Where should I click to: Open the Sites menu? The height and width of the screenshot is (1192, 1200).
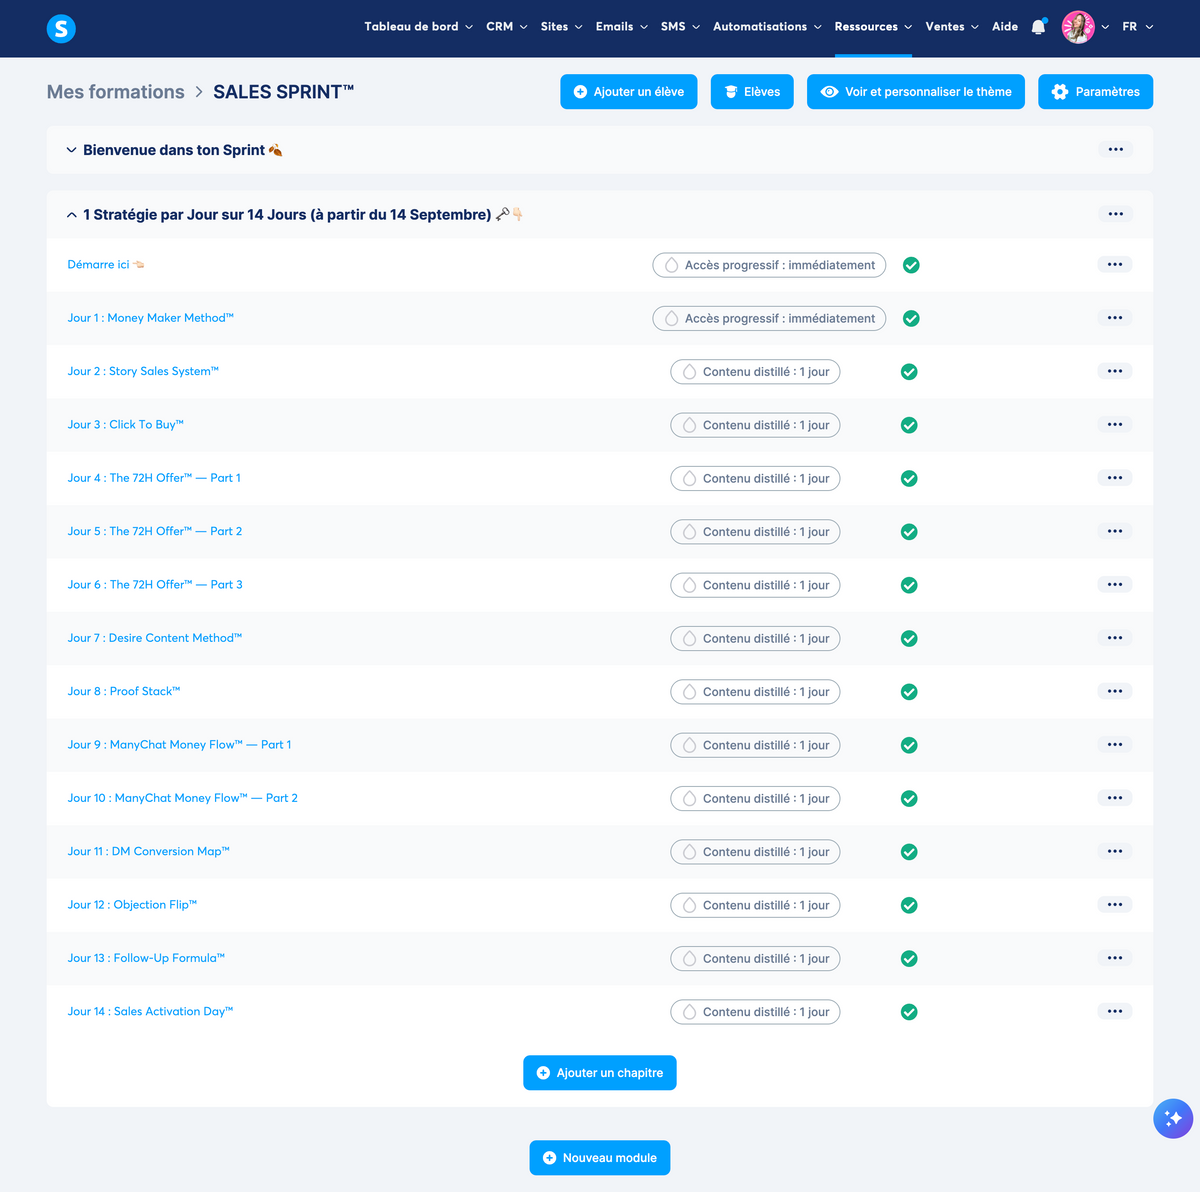tap(561, 27)
